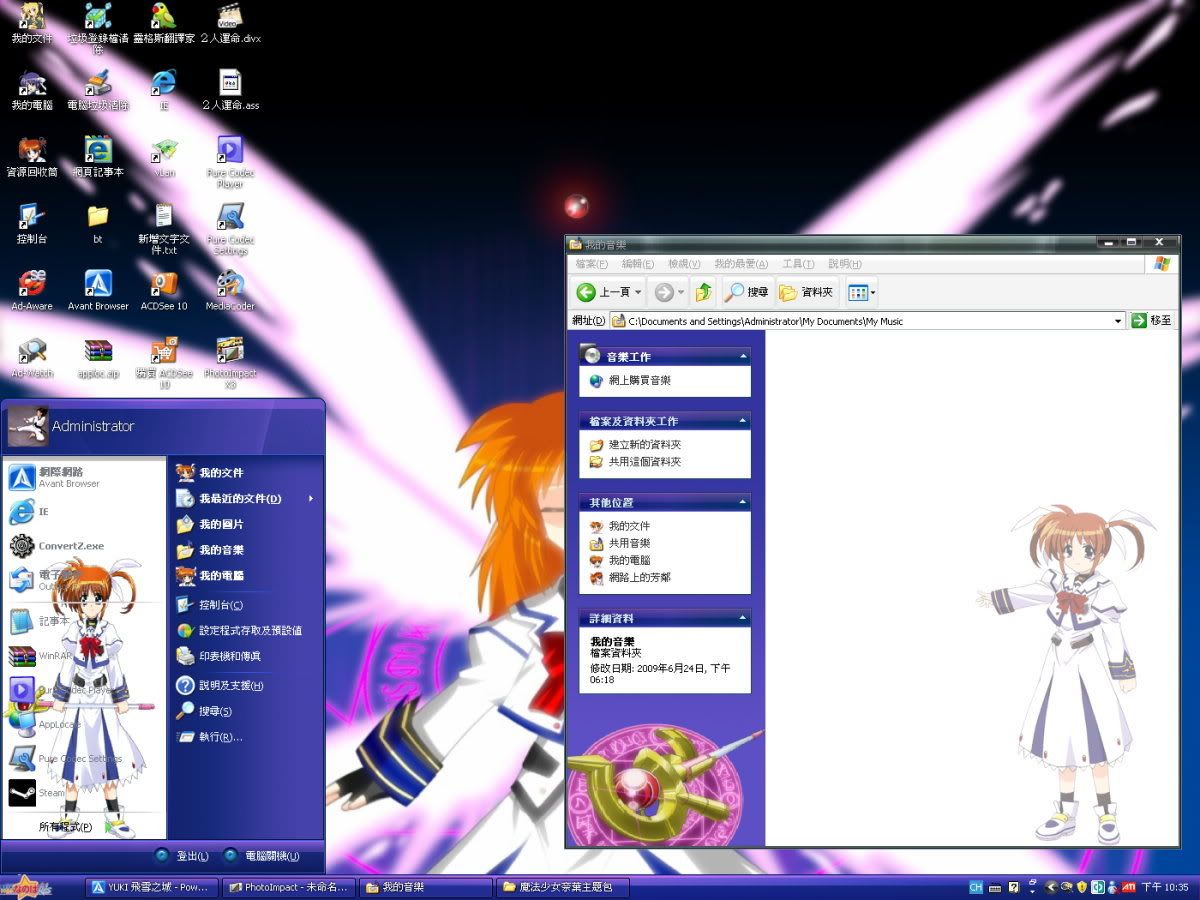Open the 工具(T) menu
Image resolution: width=1200 pixels, height=900 pixels.
point(798,264)
